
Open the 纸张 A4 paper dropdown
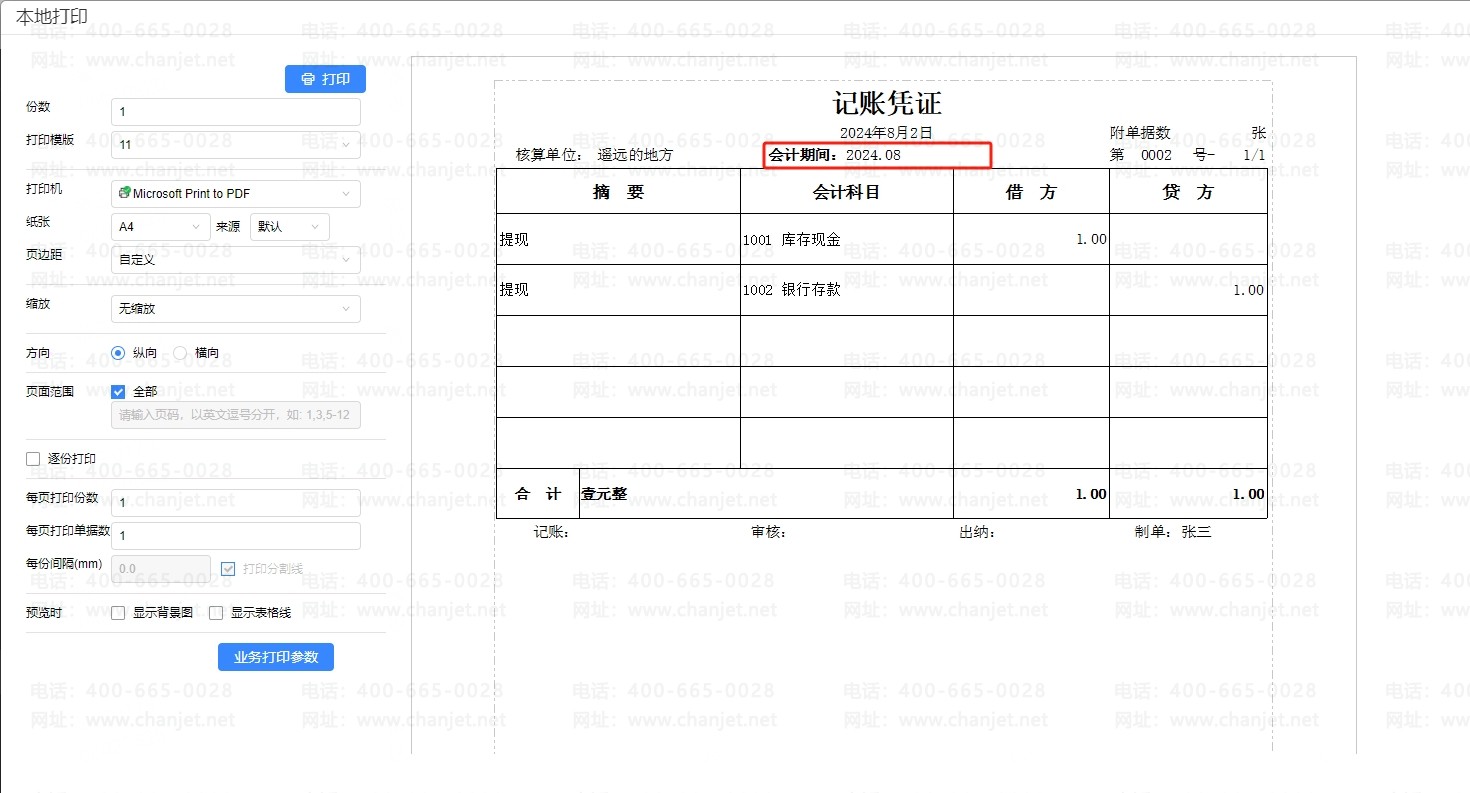pyautogui.click(x=161, y=227)
